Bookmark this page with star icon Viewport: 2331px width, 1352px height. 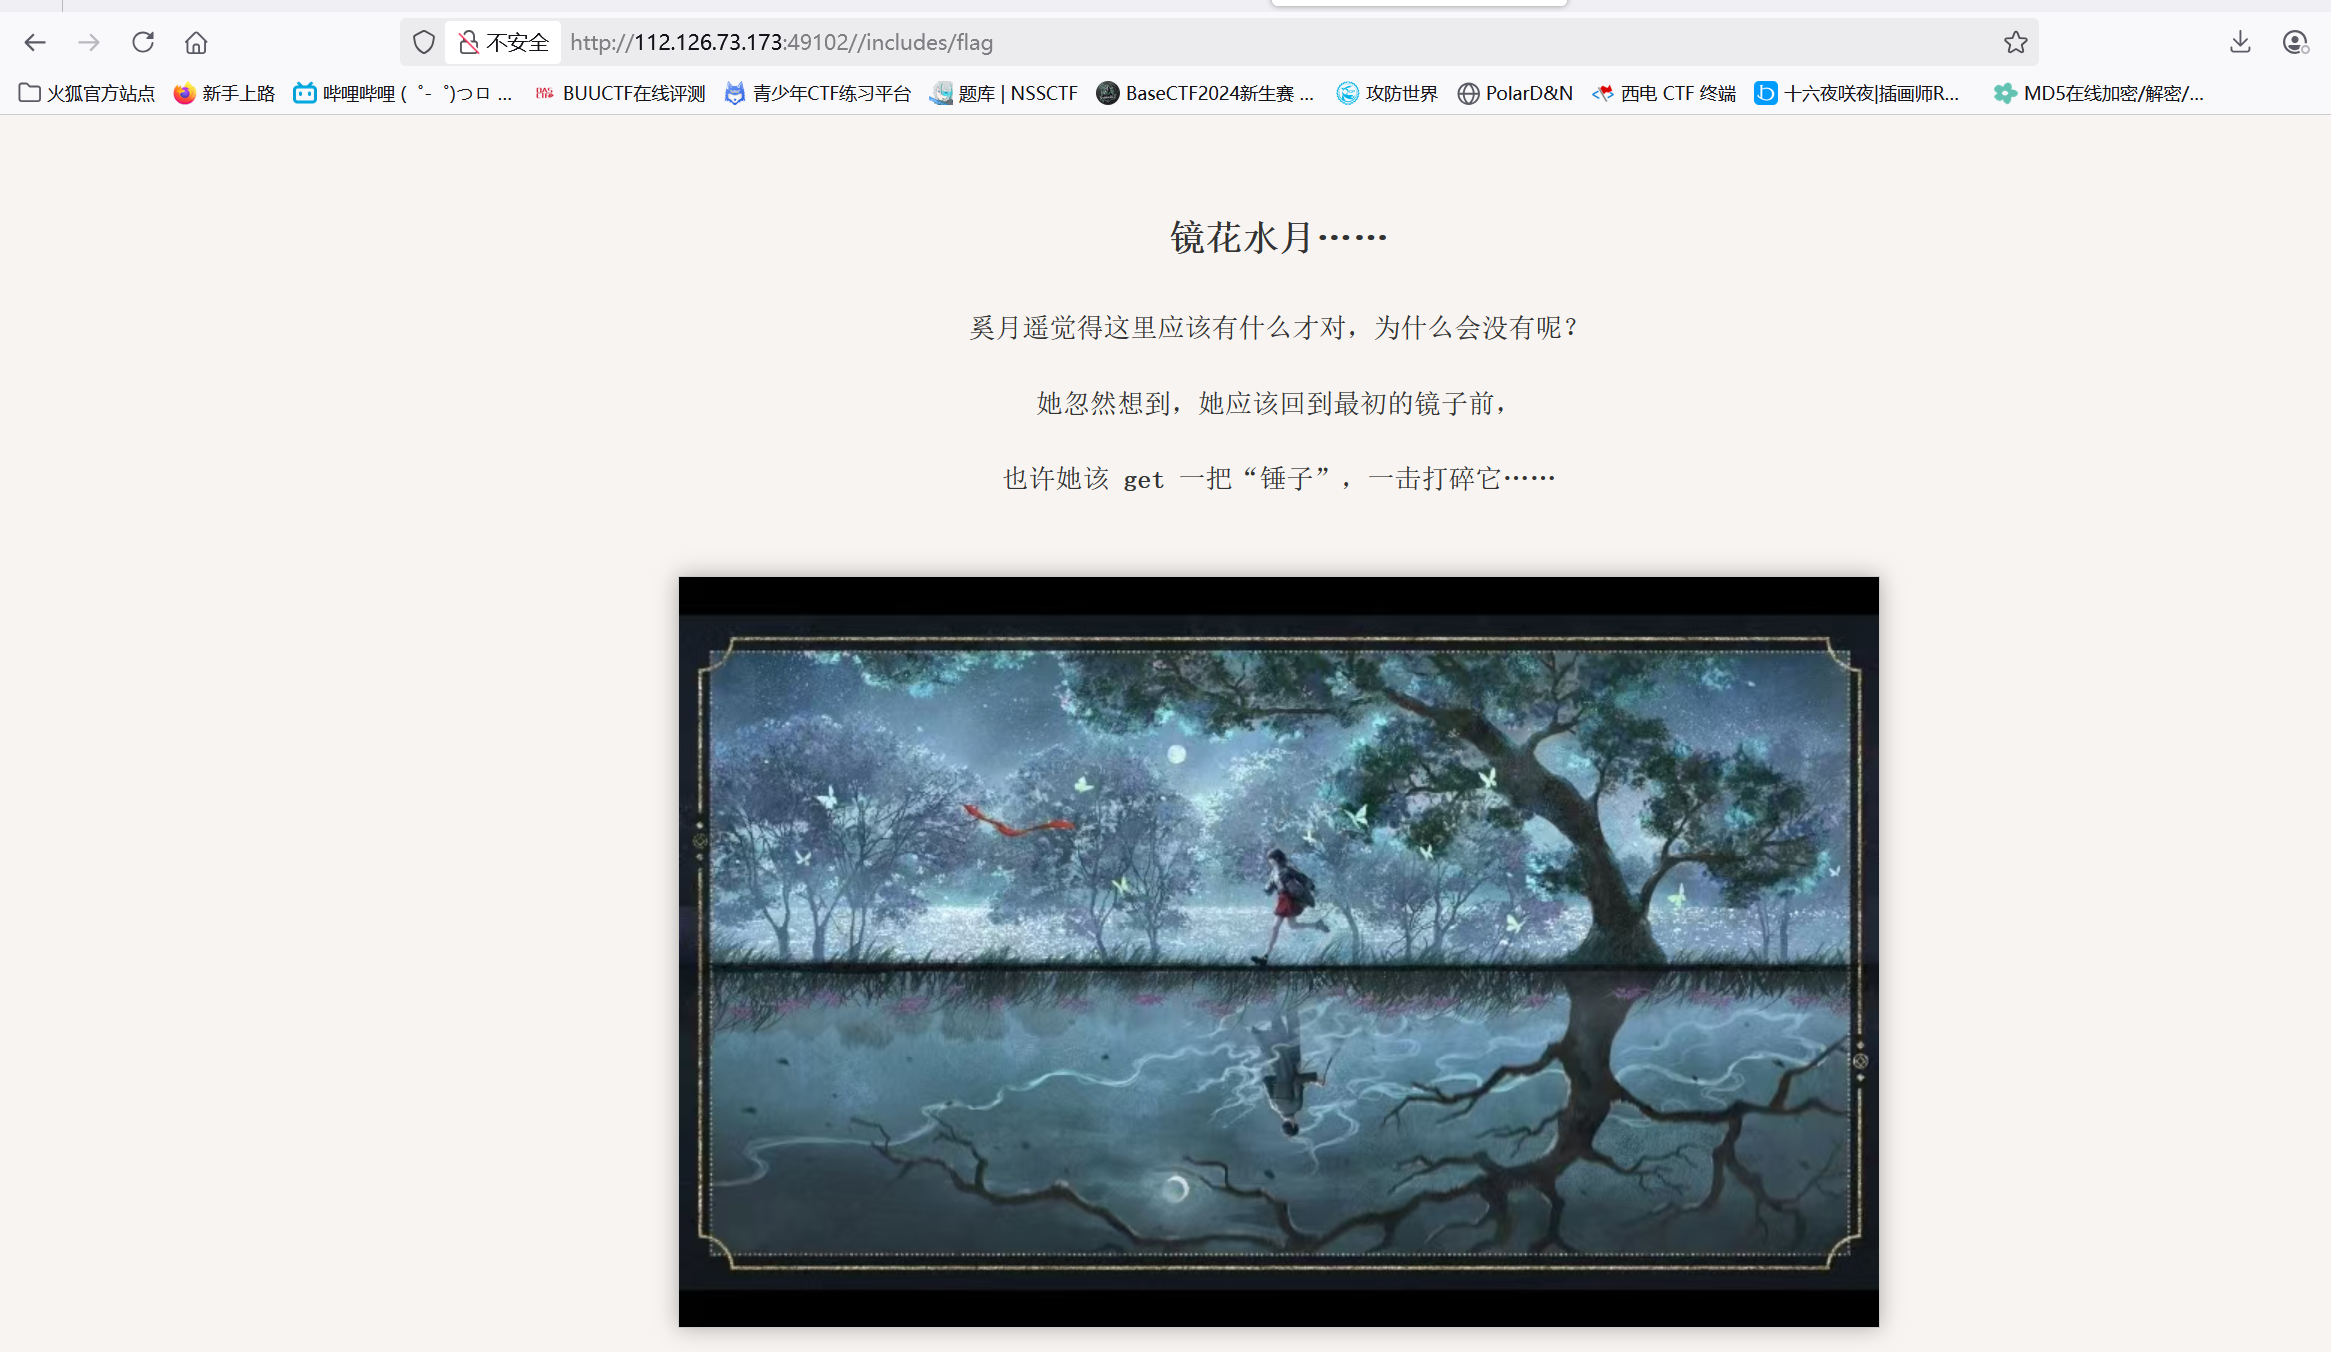pos(2015,42)
